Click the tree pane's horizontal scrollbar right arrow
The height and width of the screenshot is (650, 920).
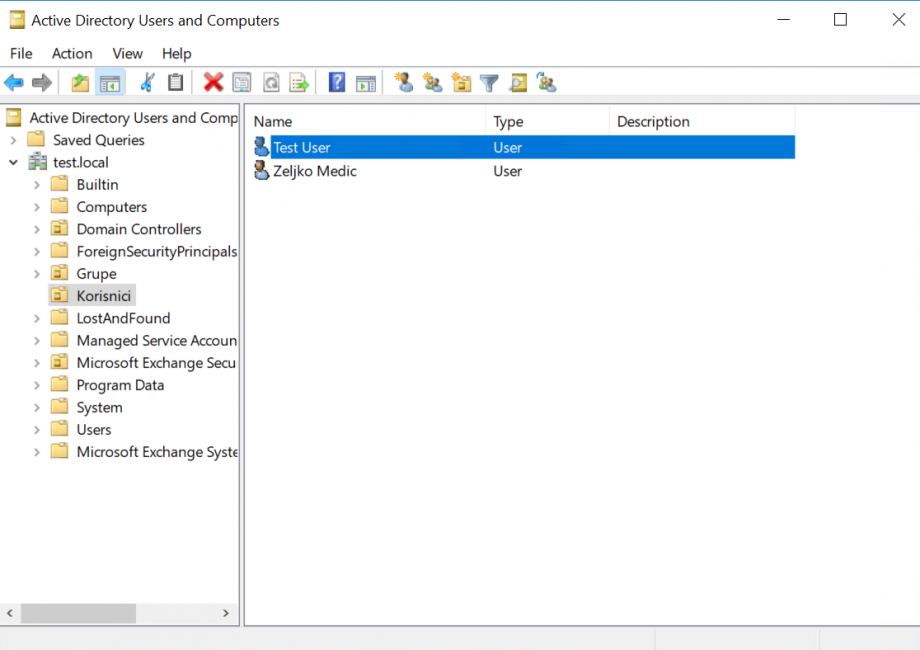tap(226, 613)
